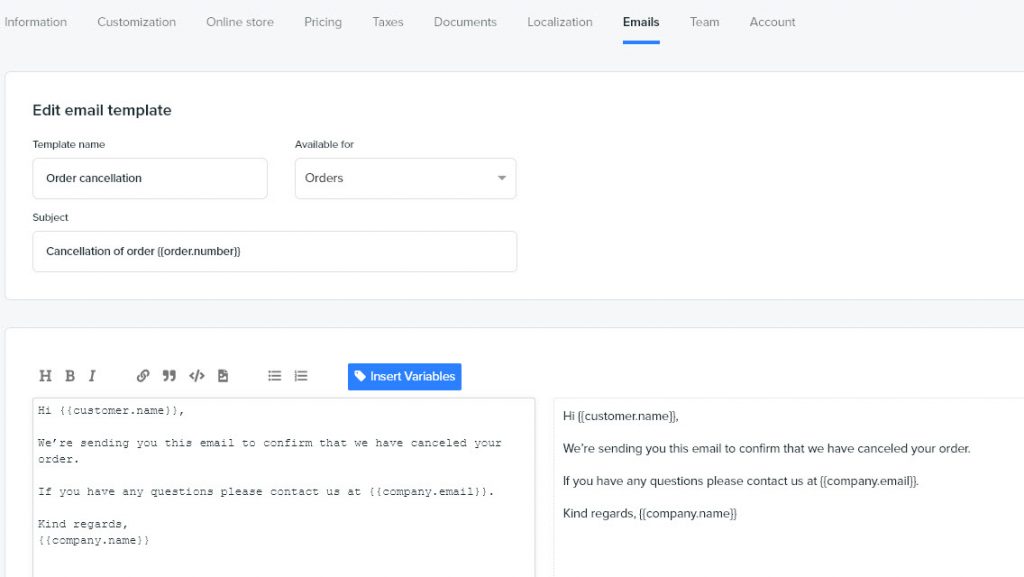Viewport: 1024px width, 577px height.
Task: Go to the Online store tab
Action: pyautogui.click(x=240, y=22)
